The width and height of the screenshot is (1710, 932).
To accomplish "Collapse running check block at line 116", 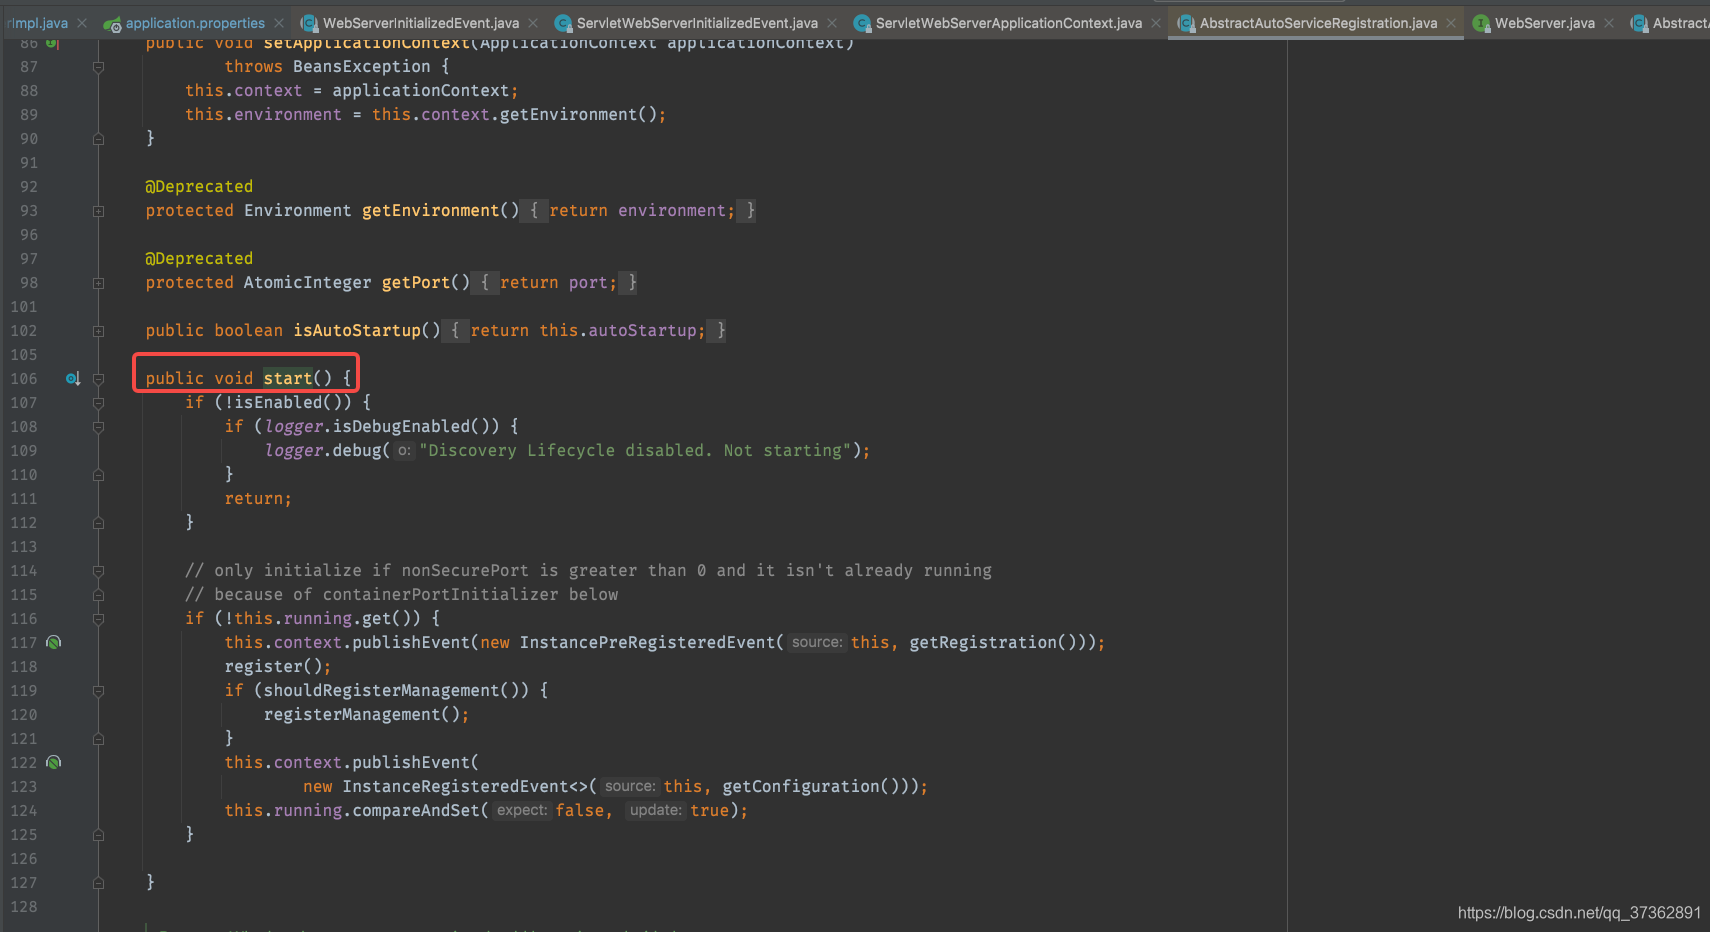I will click(x=98, y=619).
